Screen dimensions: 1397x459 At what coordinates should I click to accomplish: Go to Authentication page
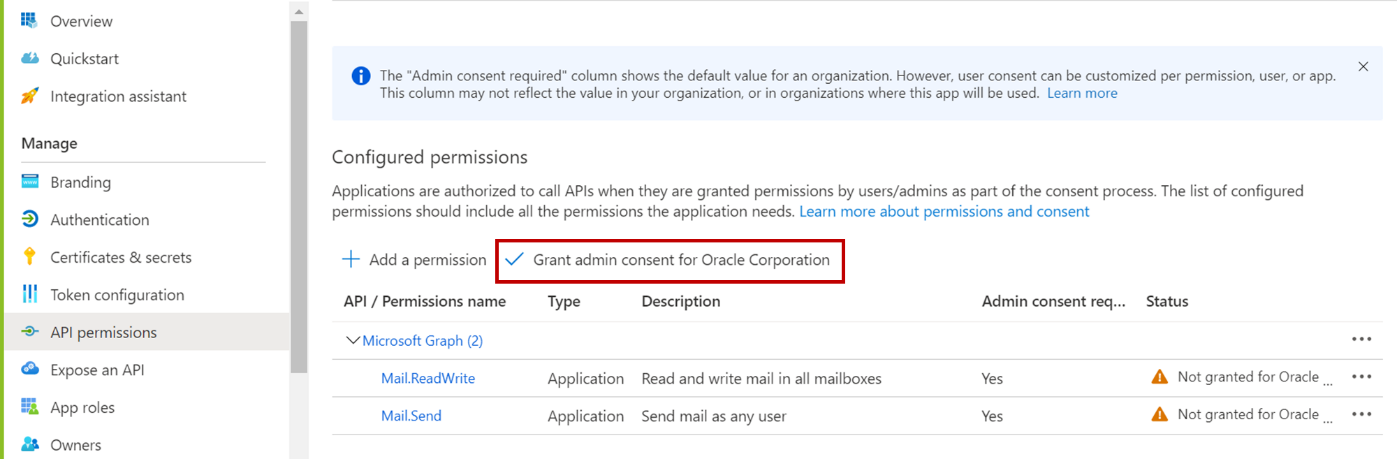click(100, 220)
